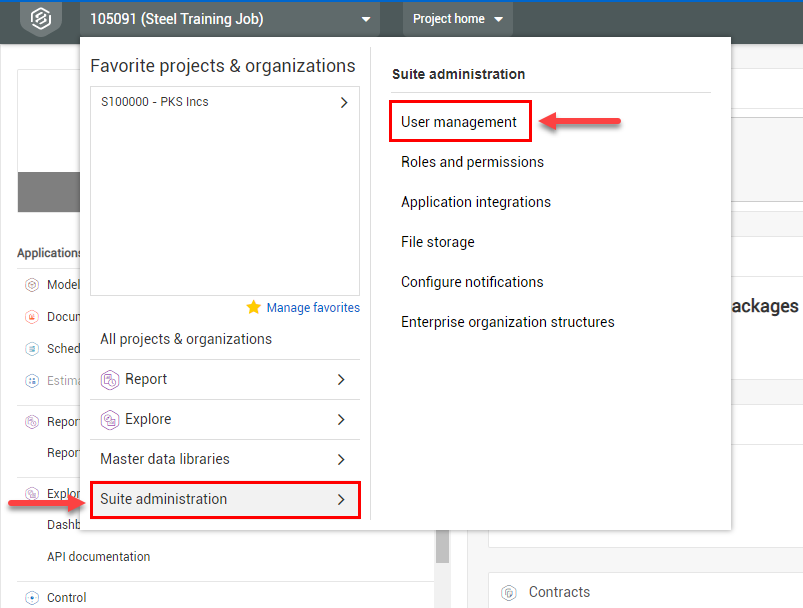Viewport: 803px width, 608px height.
Task: Click the Report icon in the menu
Action: [x=110, y=380]
